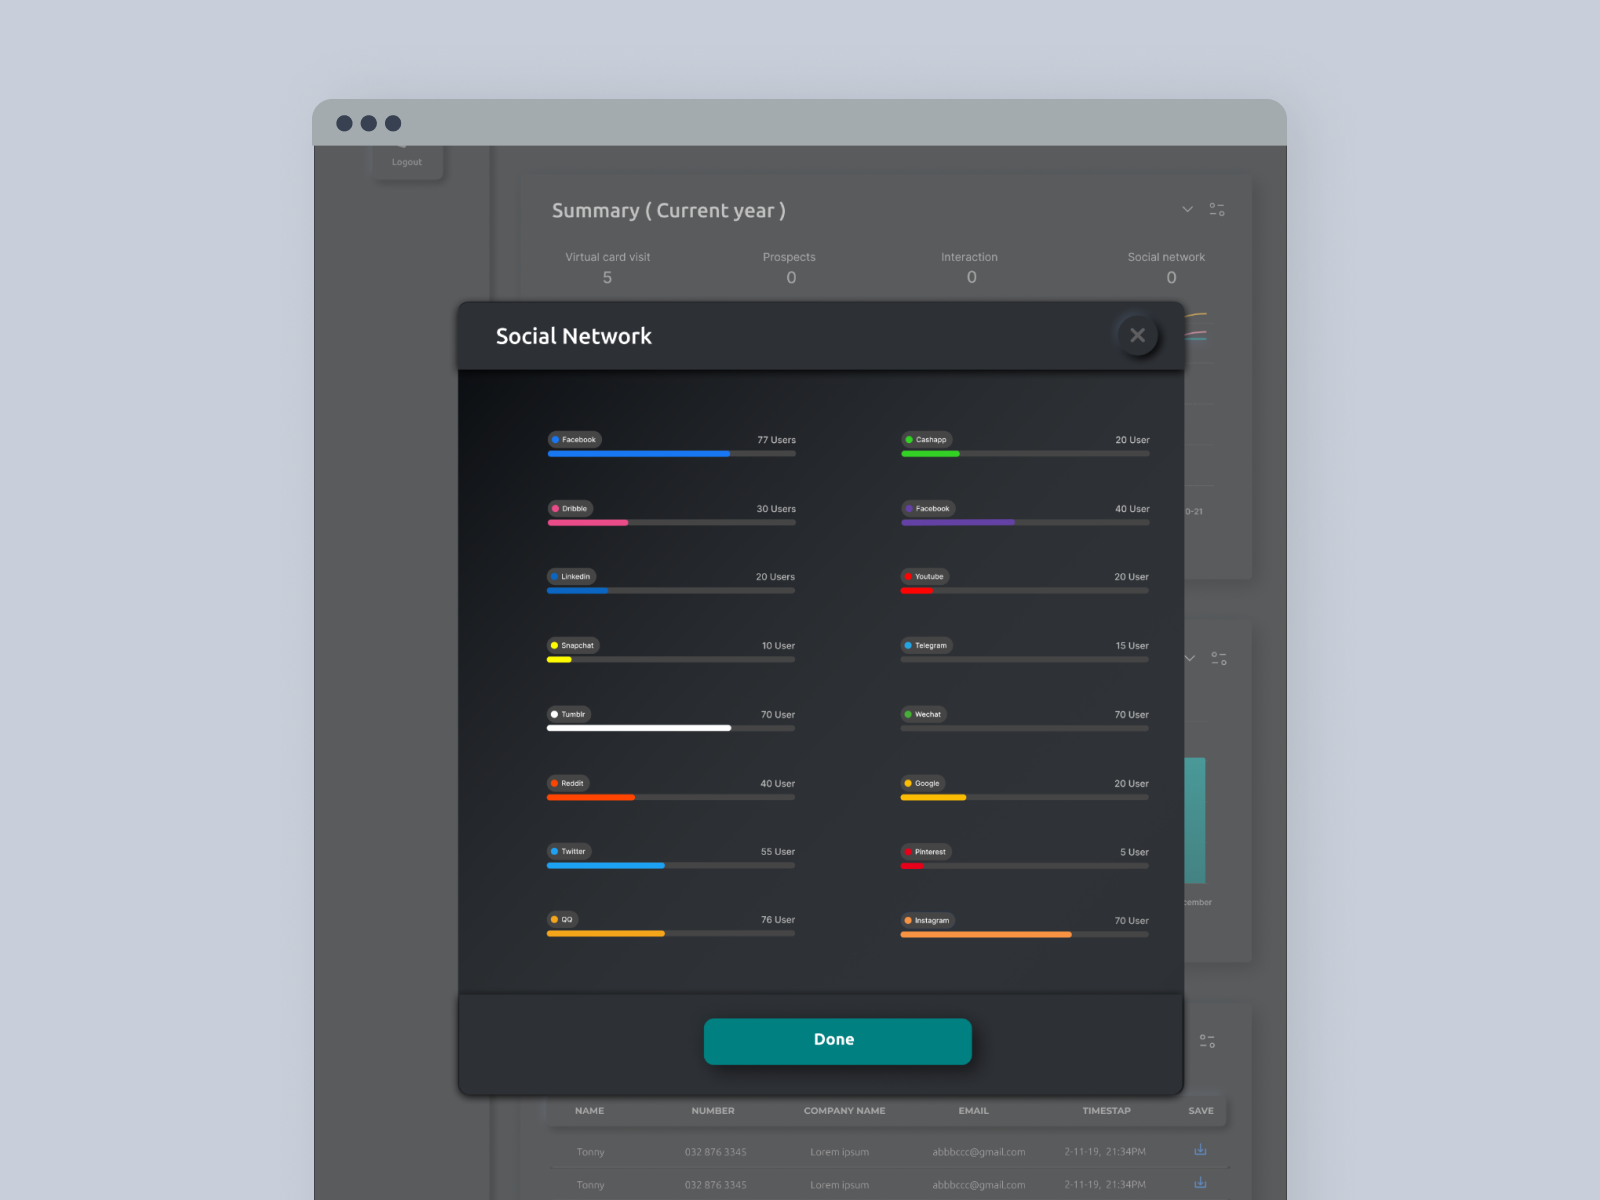The image size is (1600, 1200).
Task: Click the download icon on Tonny's first row
Action: pyautogui.click(x=1199, y=1150)
